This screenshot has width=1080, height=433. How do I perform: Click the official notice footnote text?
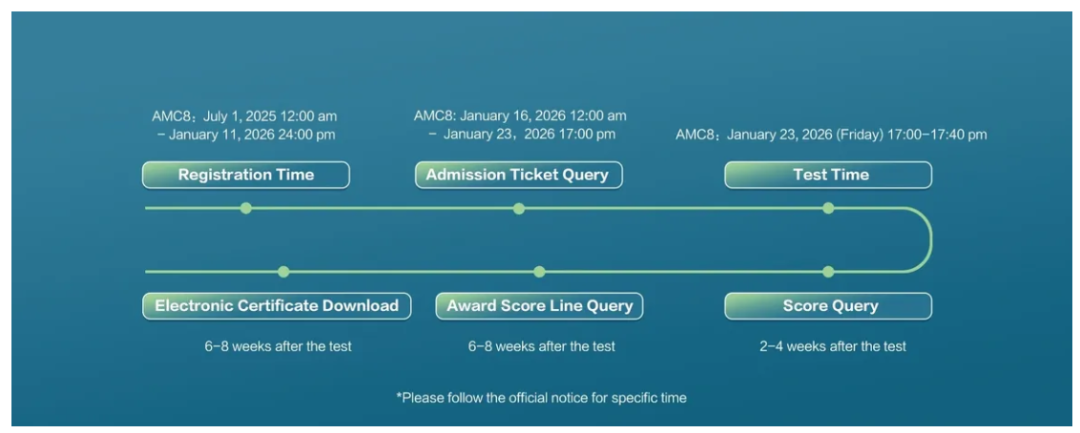click(541, 398)
